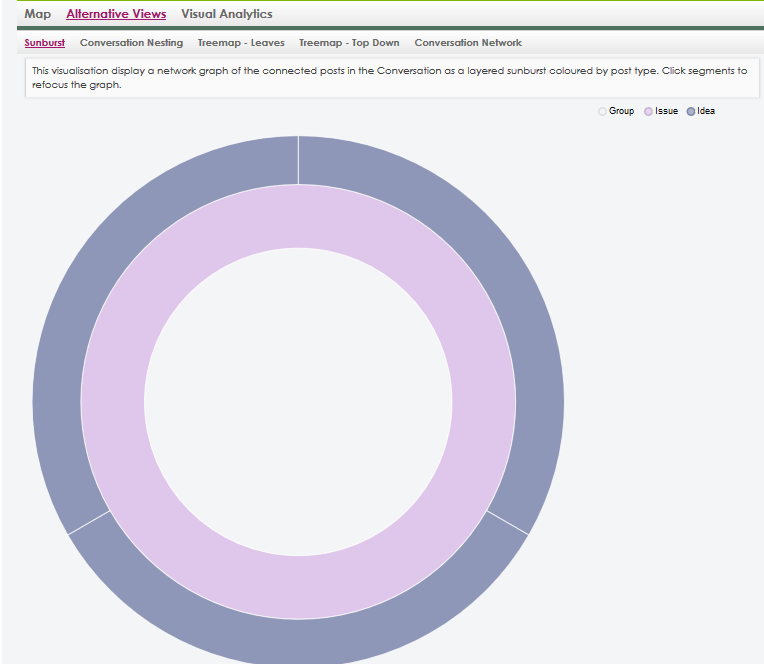764x664 pixels.
Task: Select the Alternative Views tab
Action: point(116,14)
